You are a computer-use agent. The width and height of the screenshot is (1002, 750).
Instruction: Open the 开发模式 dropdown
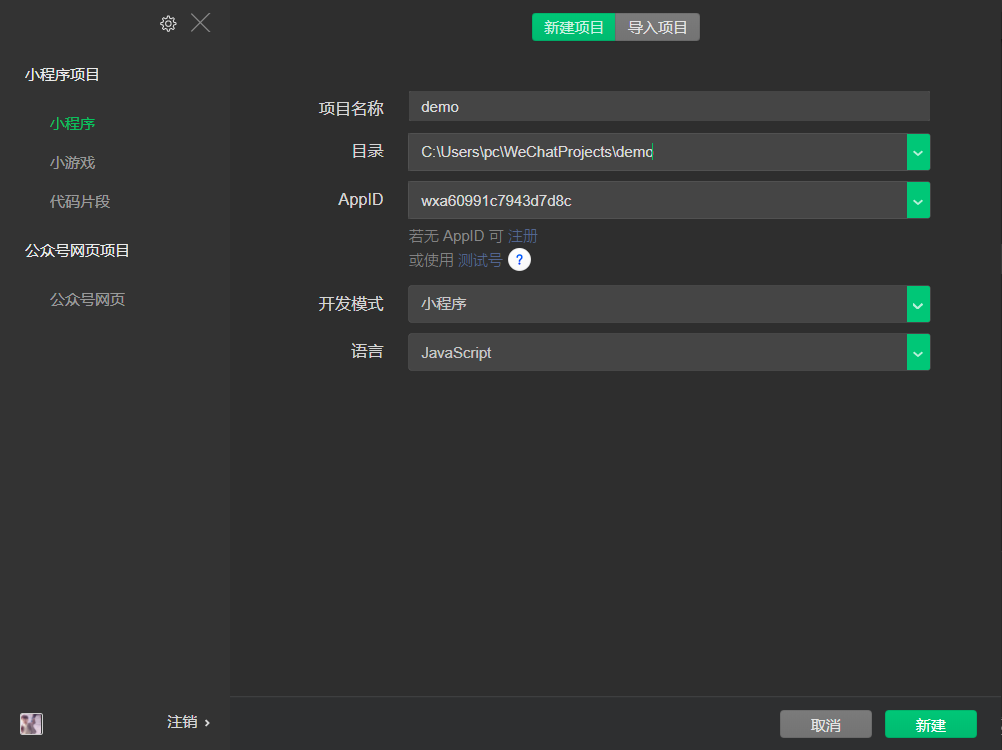[x=669, y=303]
